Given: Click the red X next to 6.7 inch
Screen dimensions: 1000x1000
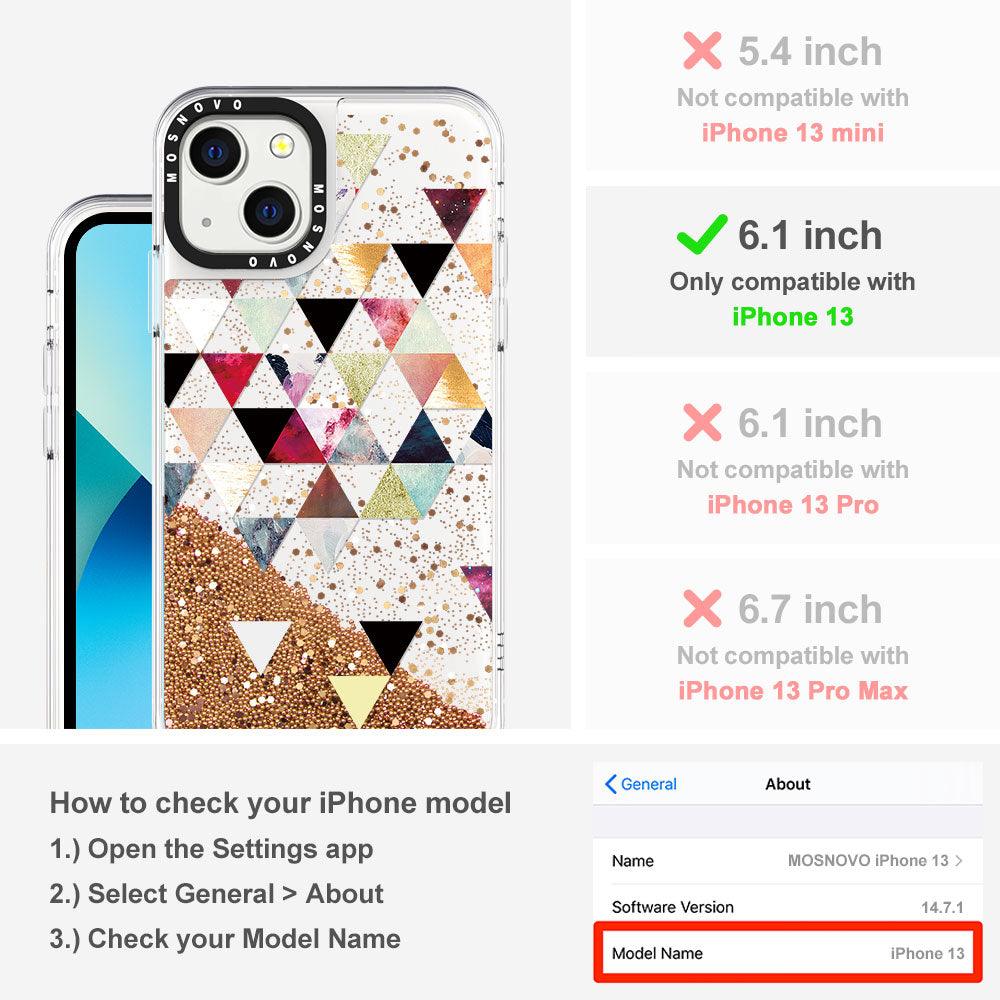Looking at the screenshot, I should coord(702,608).
